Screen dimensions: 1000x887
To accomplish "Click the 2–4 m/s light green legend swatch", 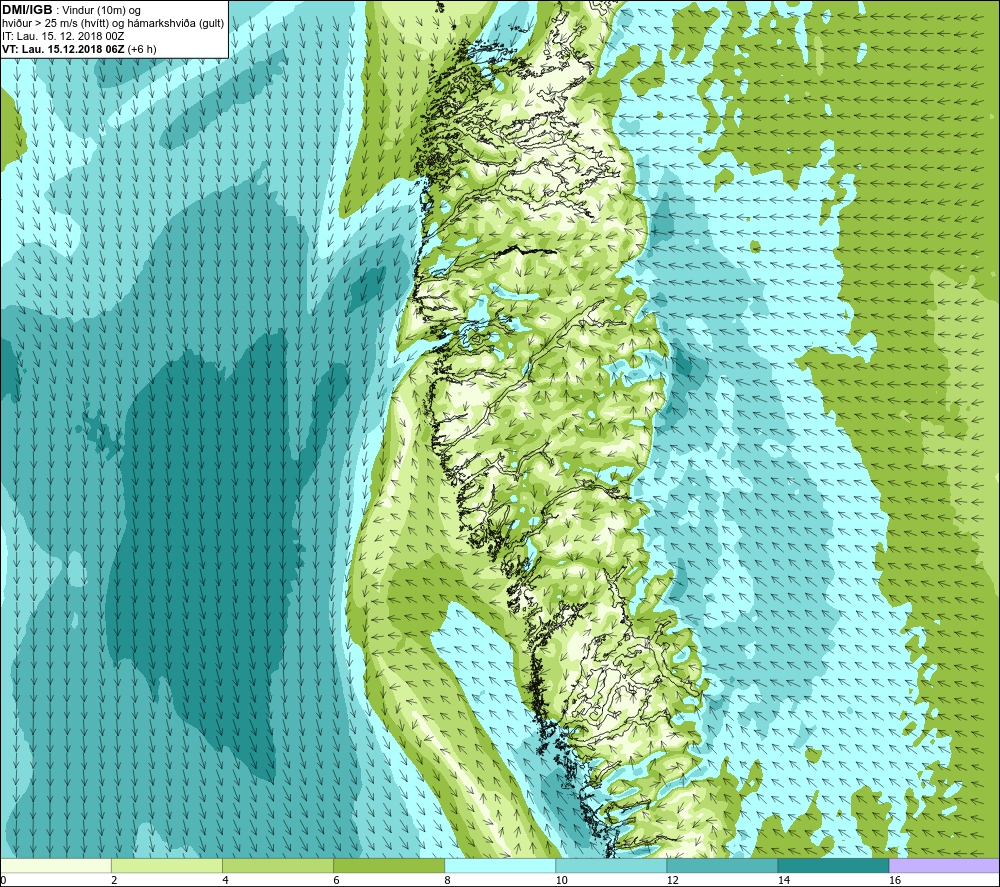I will click(x=167, y=866).
